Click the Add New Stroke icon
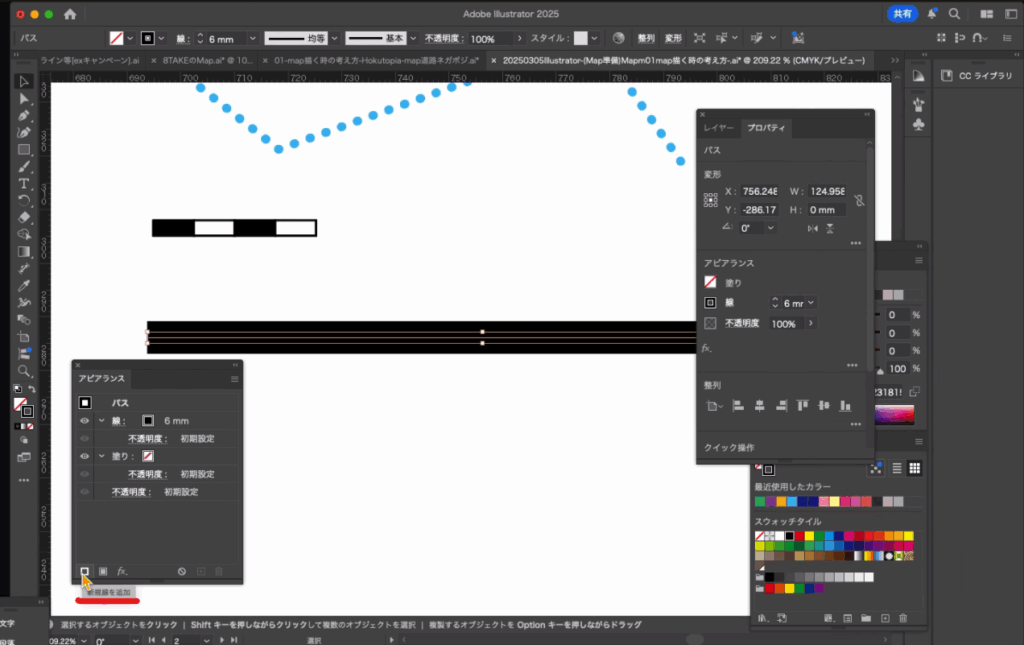The height and width of the screenshot is (645, 1024). (85, 571)
